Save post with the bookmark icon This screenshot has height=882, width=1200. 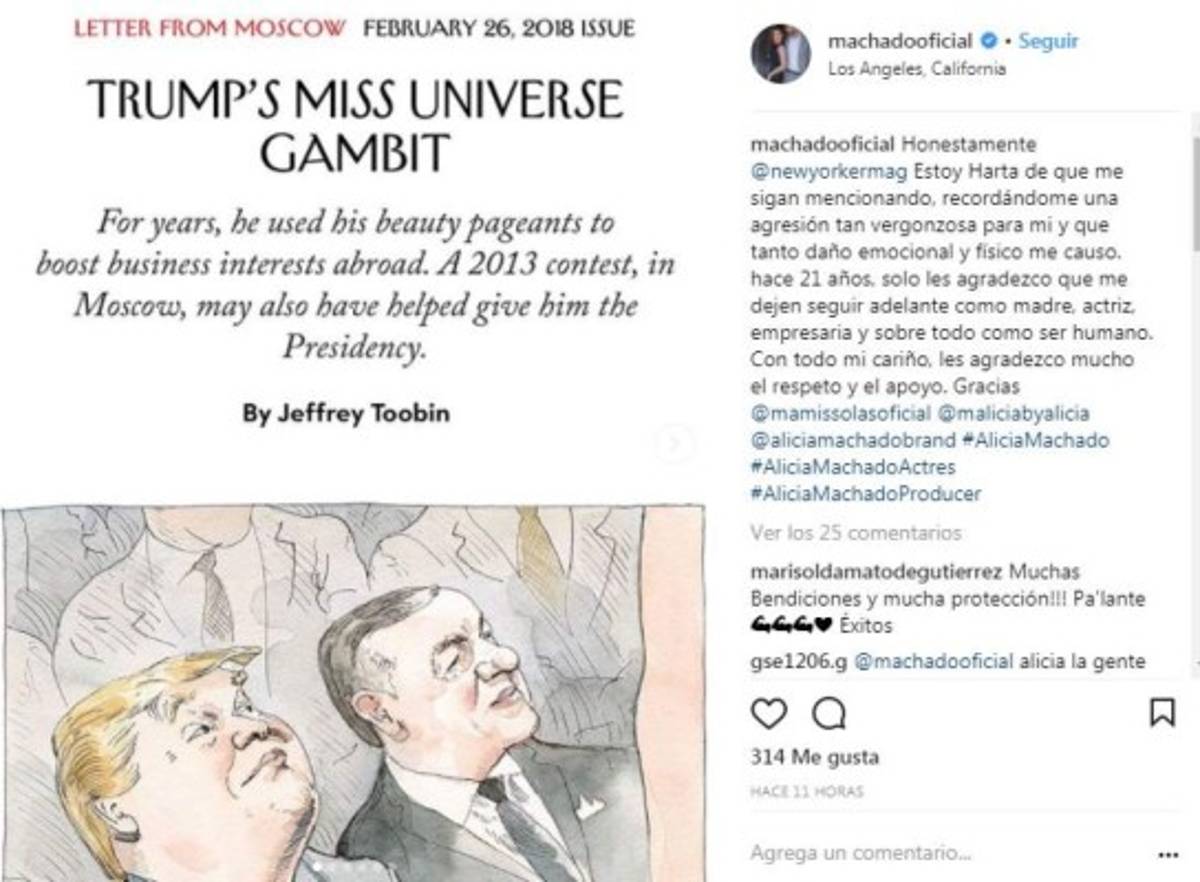click(1163, 714)
